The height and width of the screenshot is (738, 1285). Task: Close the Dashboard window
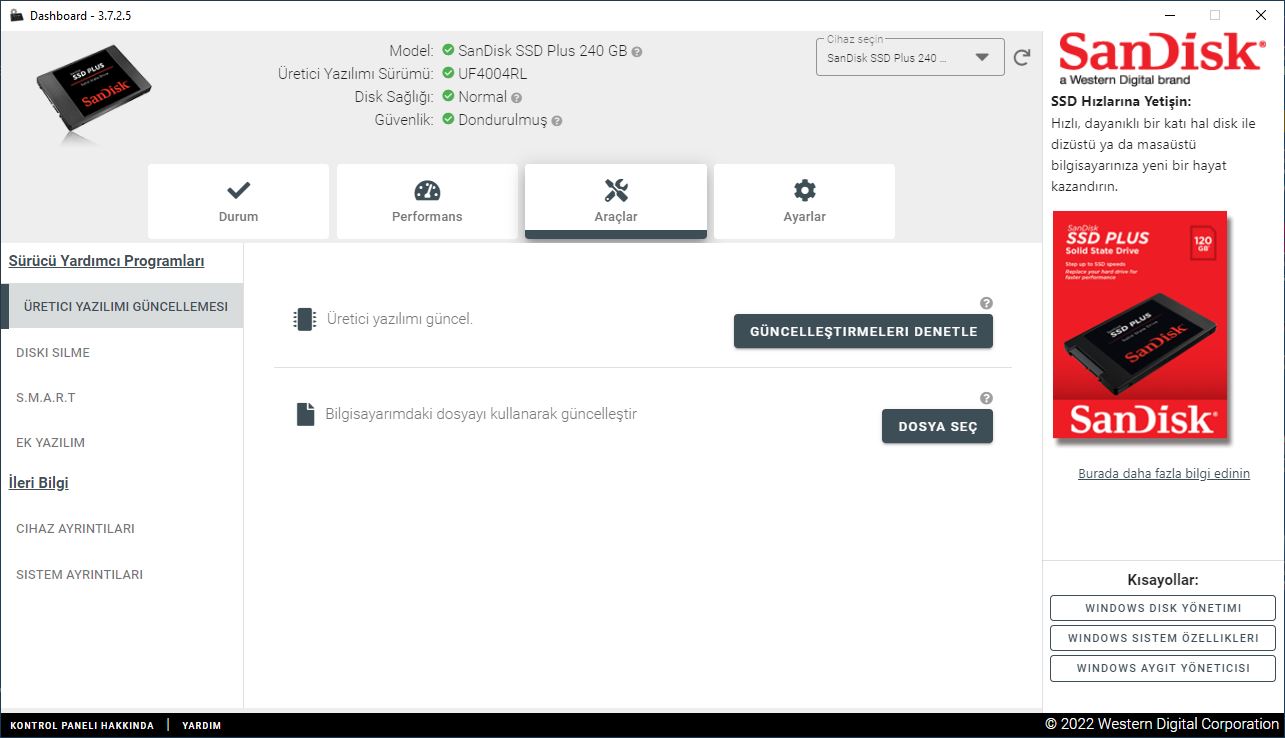click(x=1261, y=15)
